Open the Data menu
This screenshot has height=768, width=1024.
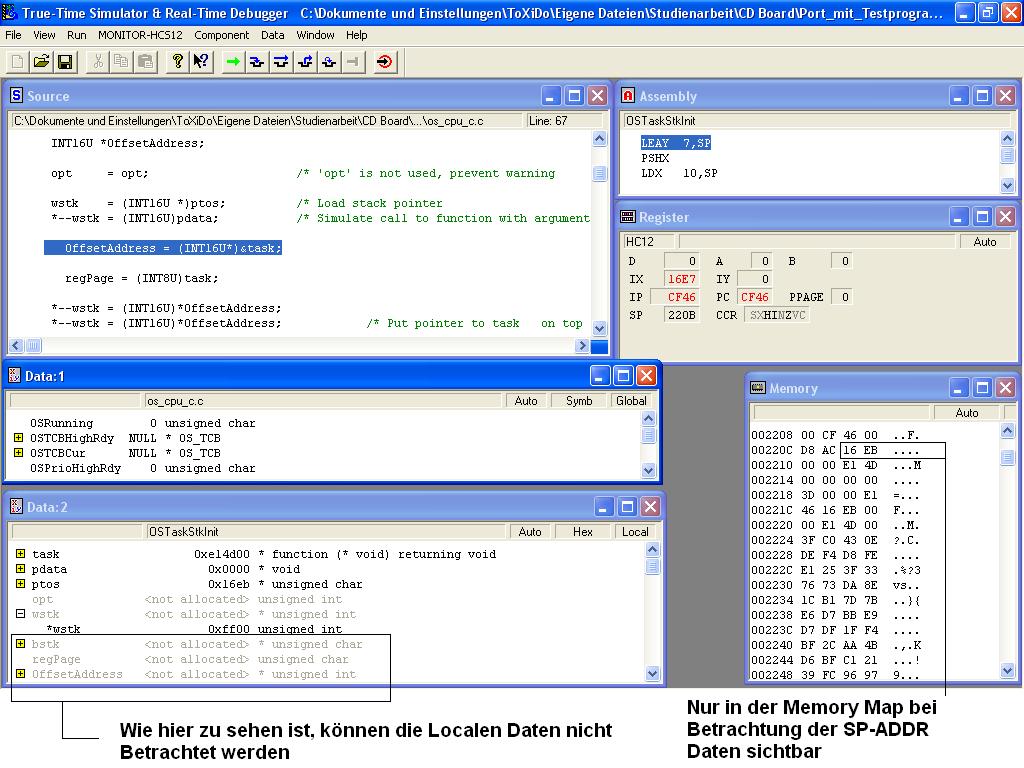(x=272, y=35)
